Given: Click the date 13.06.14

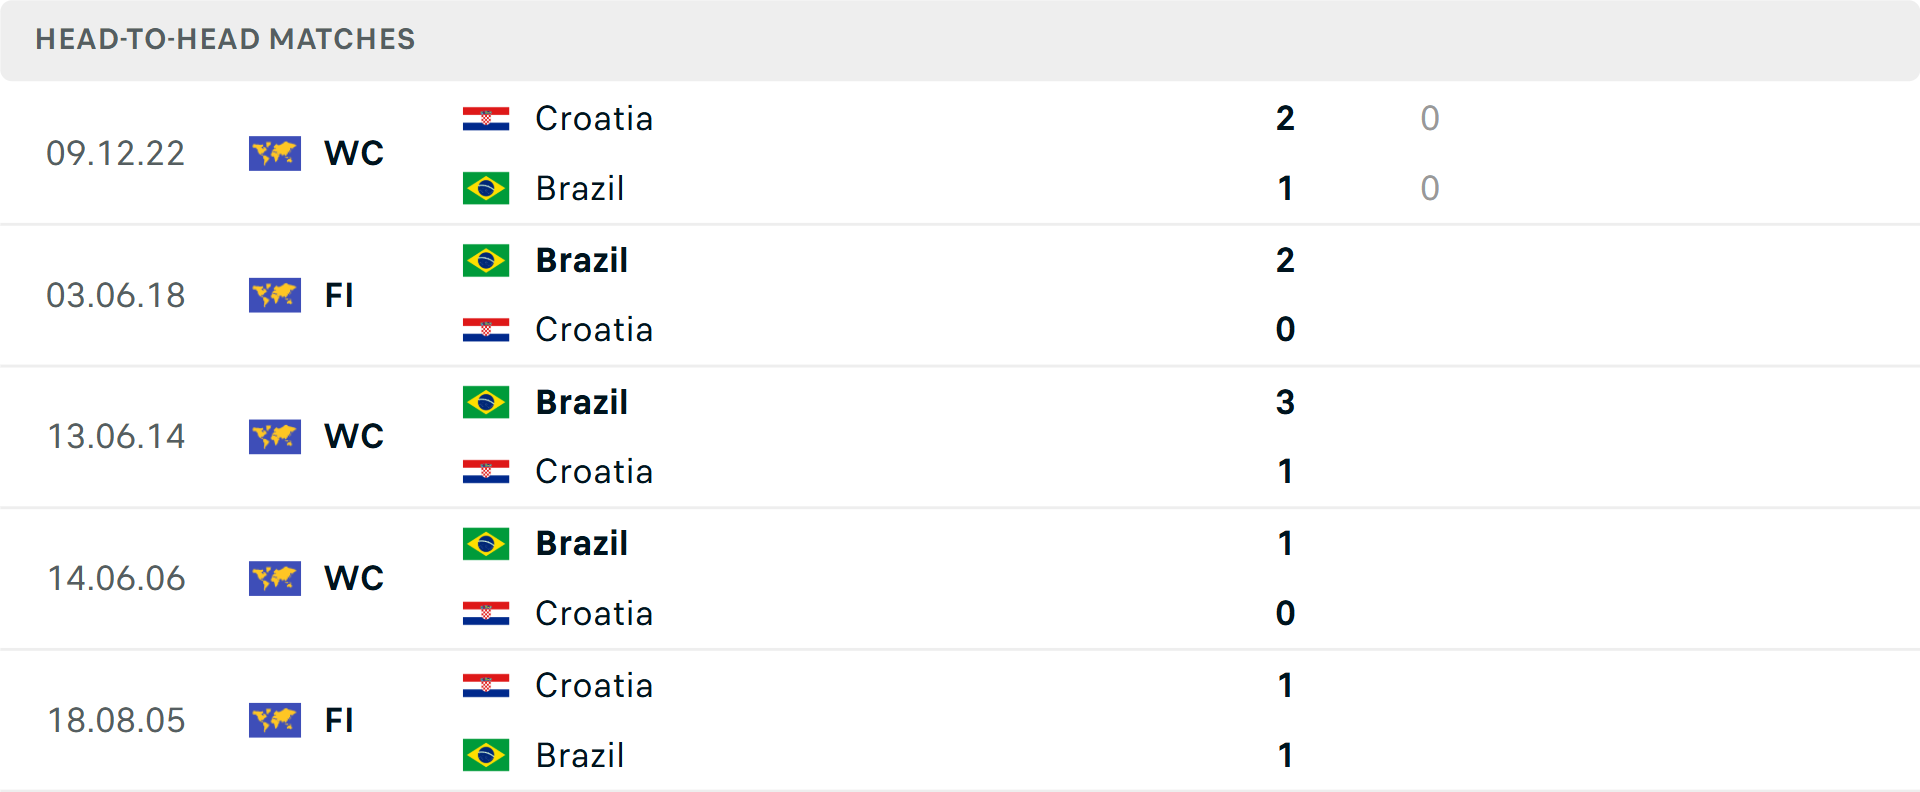Looking at the screenshot, I should click(116, 437).
